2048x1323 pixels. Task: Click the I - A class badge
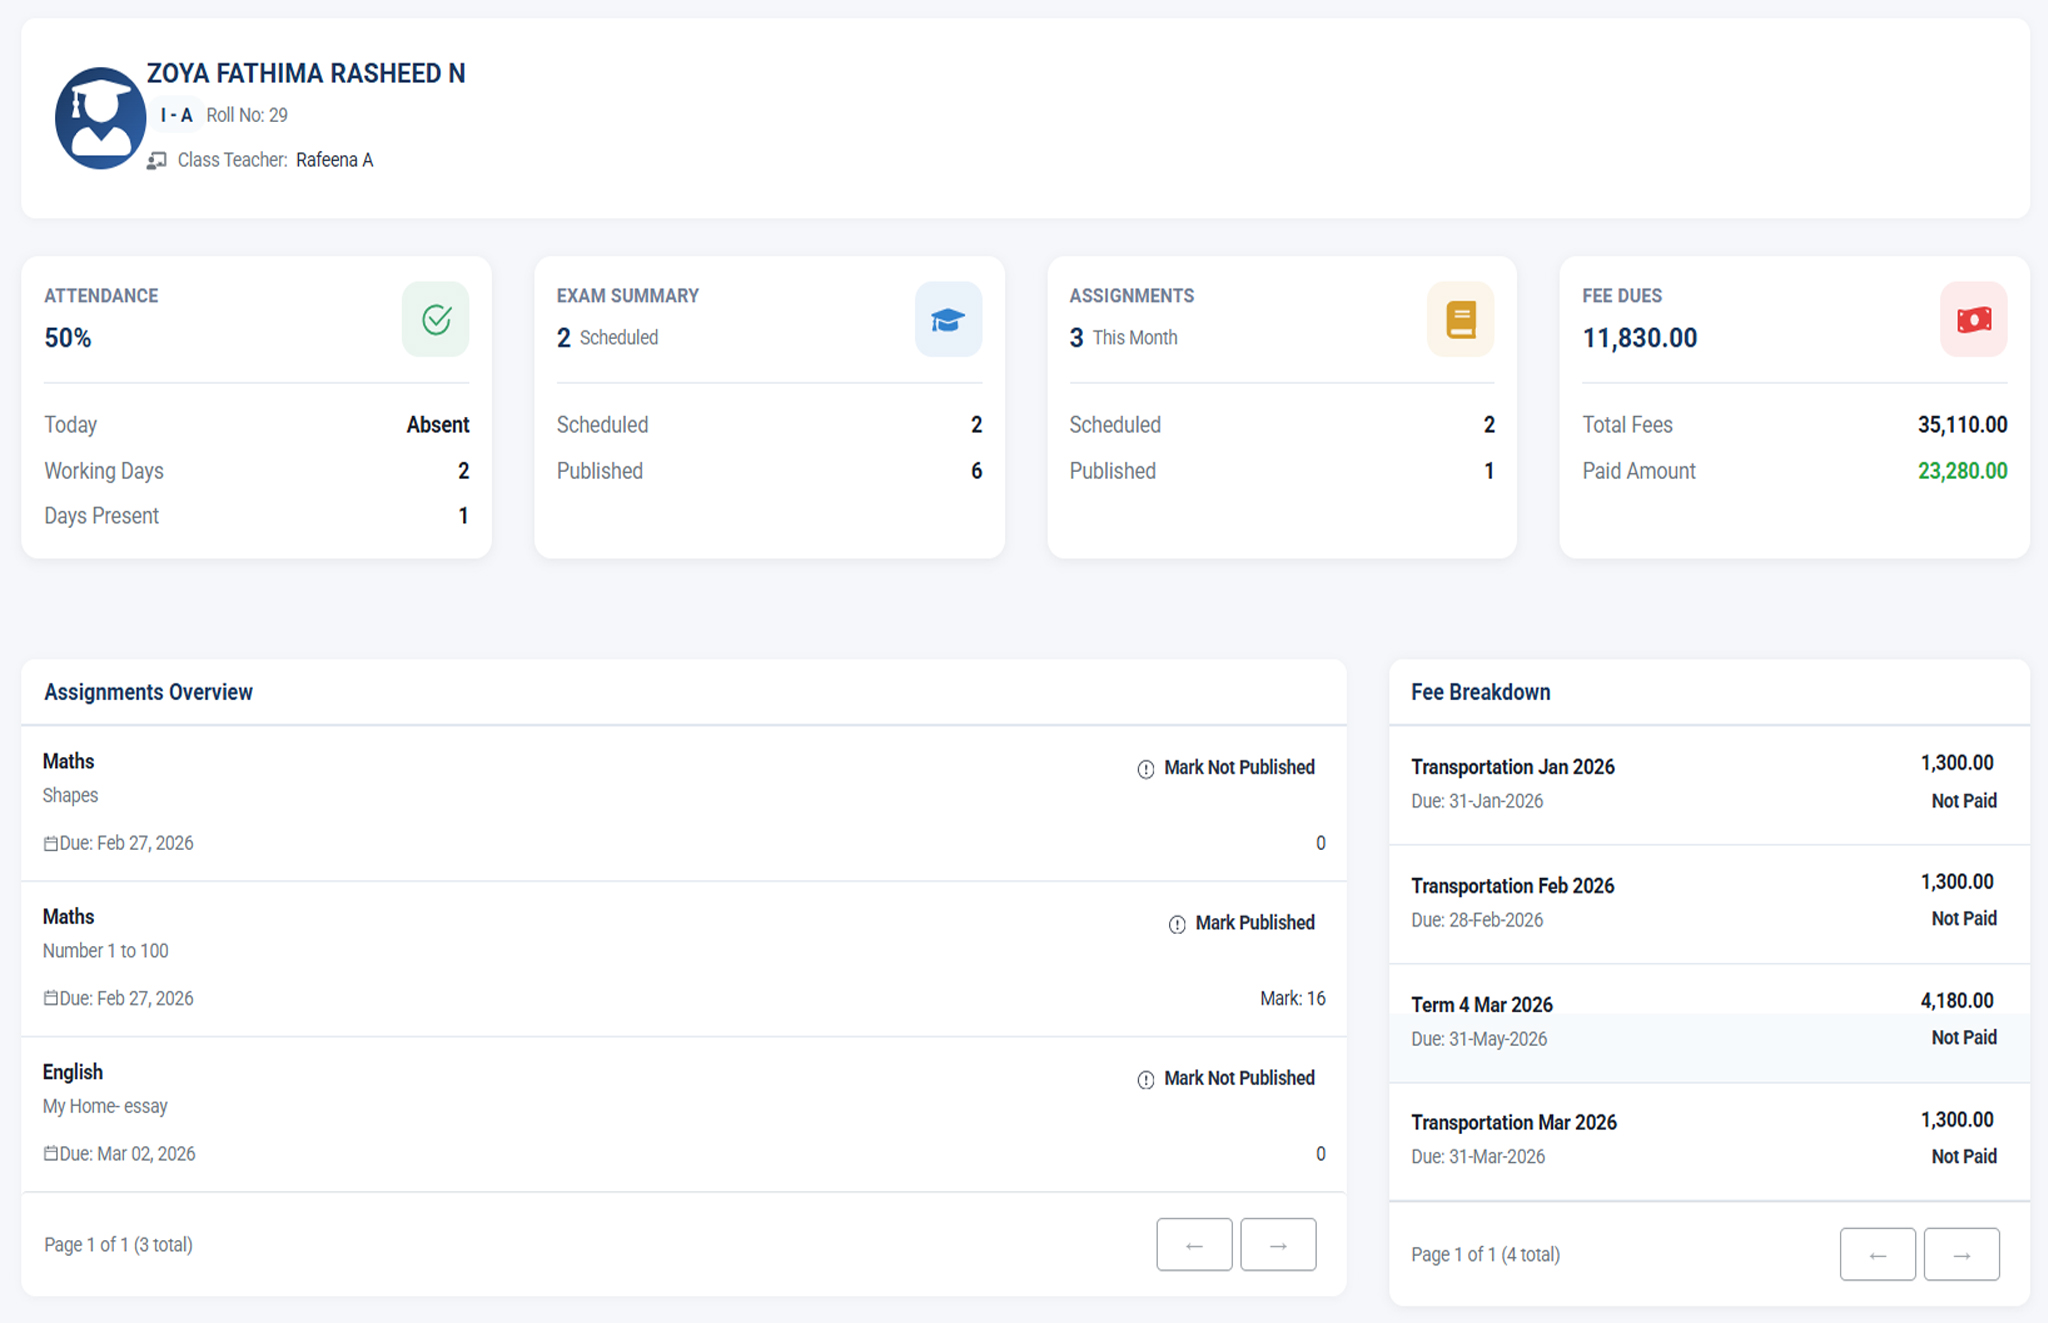pyautogui.click(x=176, y=116)
